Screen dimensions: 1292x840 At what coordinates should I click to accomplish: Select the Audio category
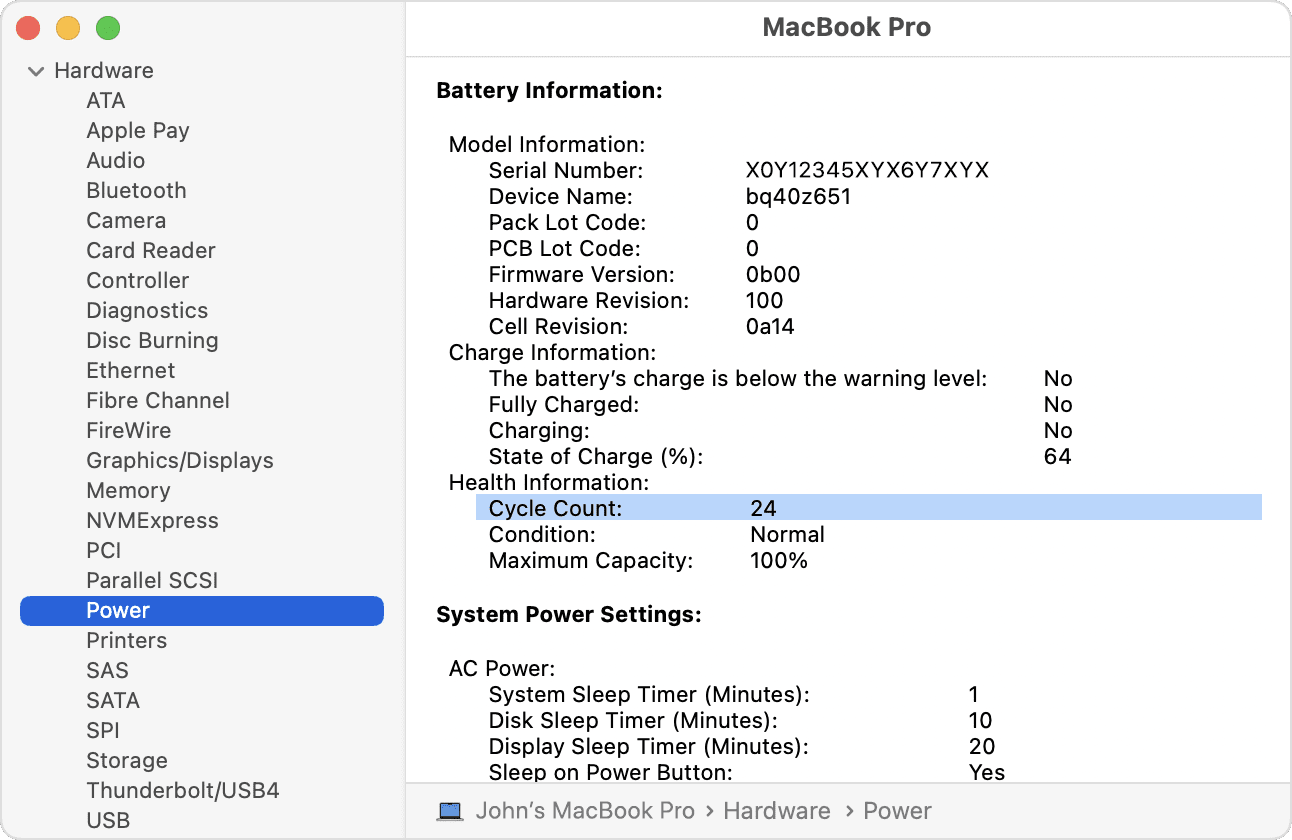(116, 160)
